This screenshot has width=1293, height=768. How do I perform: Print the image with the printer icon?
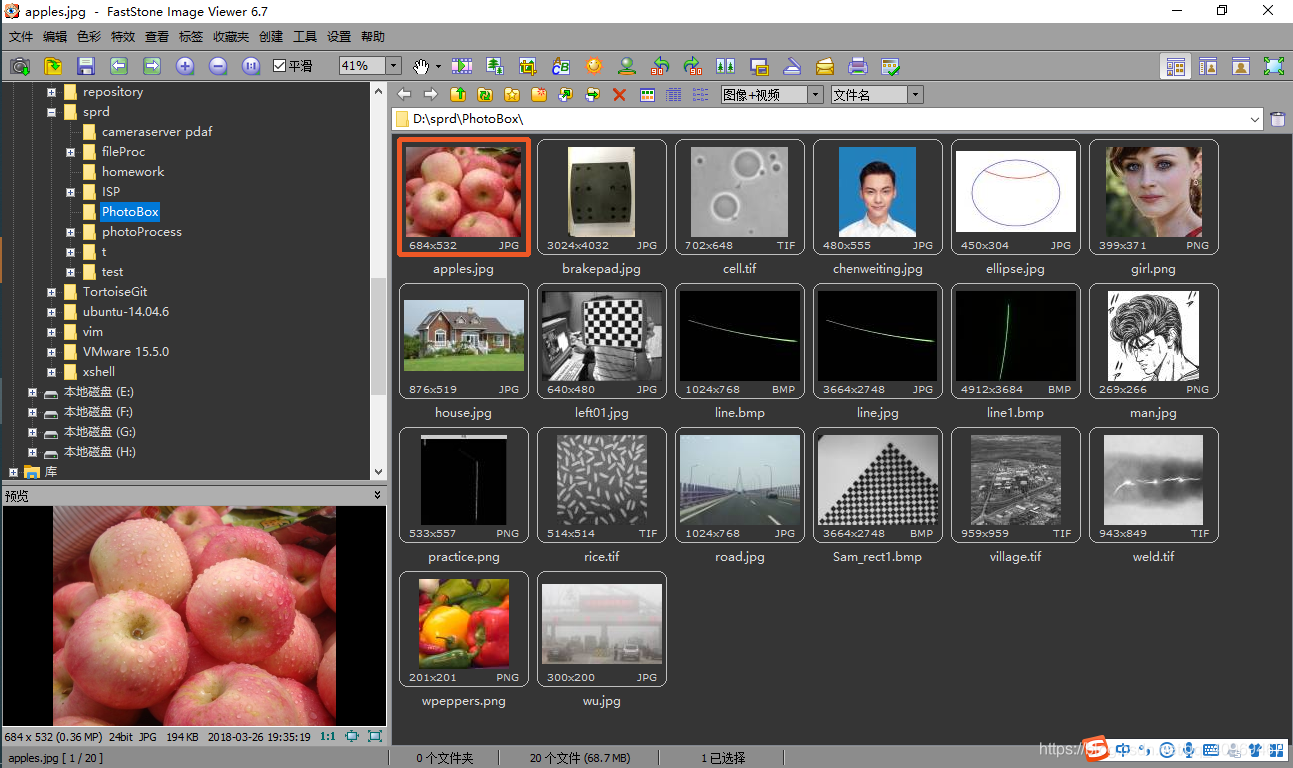[858, 66]
